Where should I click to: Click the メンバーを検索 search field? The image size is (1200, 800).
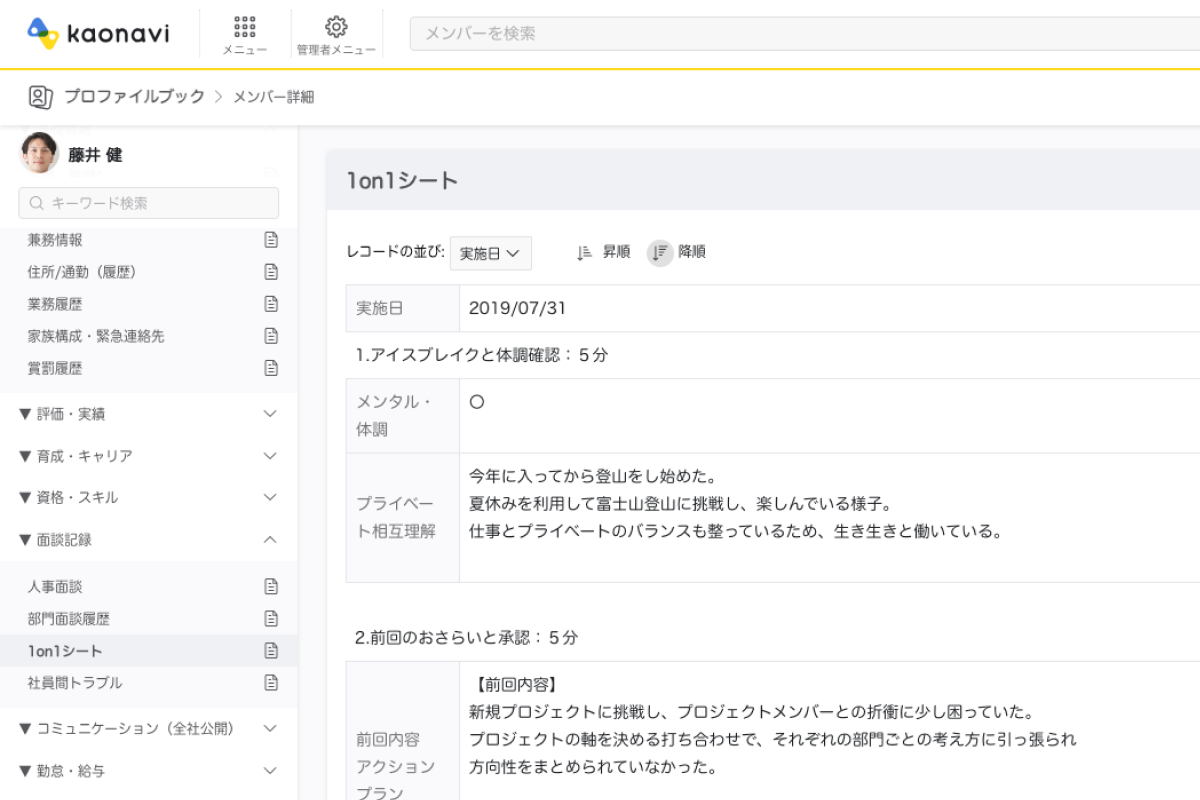600,33
